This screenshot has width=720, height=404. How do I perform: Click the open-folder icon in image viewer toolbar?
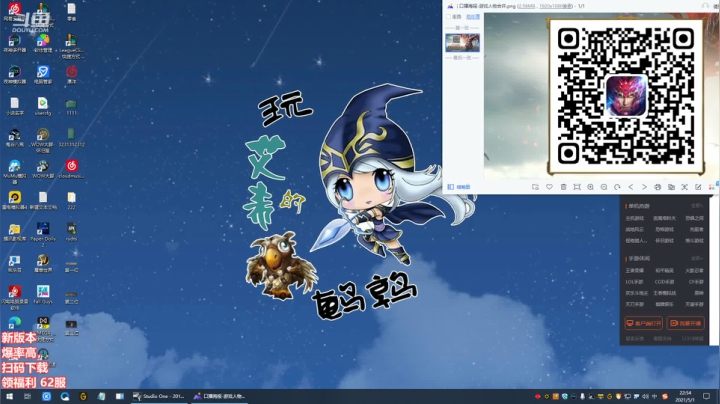coord(535,187)
